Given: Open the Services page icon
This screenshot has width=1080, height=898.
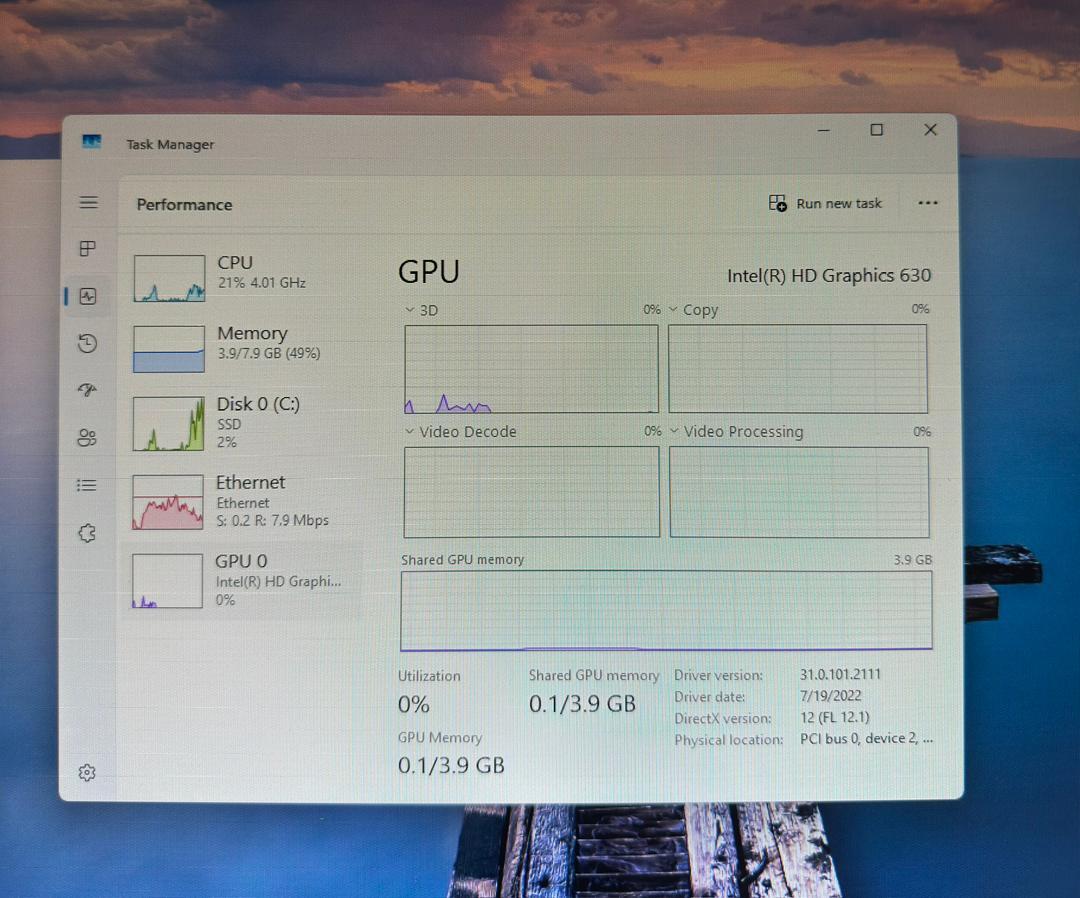Looking at the screenshot, I should [x=87, y=533].
